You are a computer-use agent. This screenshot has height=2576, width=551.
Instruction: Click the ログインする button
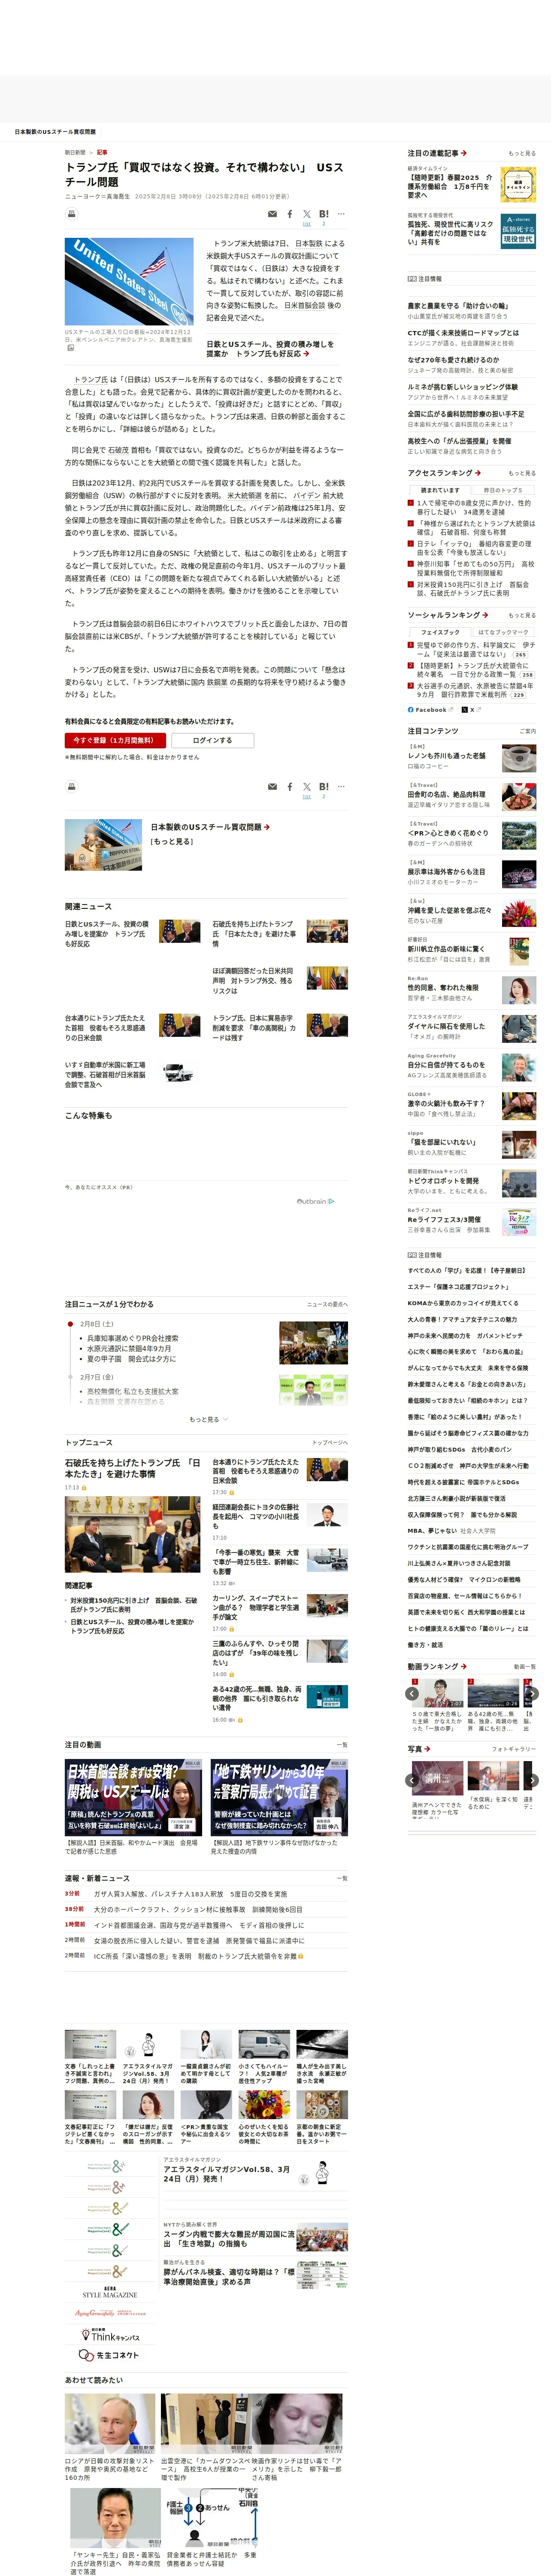212,740
